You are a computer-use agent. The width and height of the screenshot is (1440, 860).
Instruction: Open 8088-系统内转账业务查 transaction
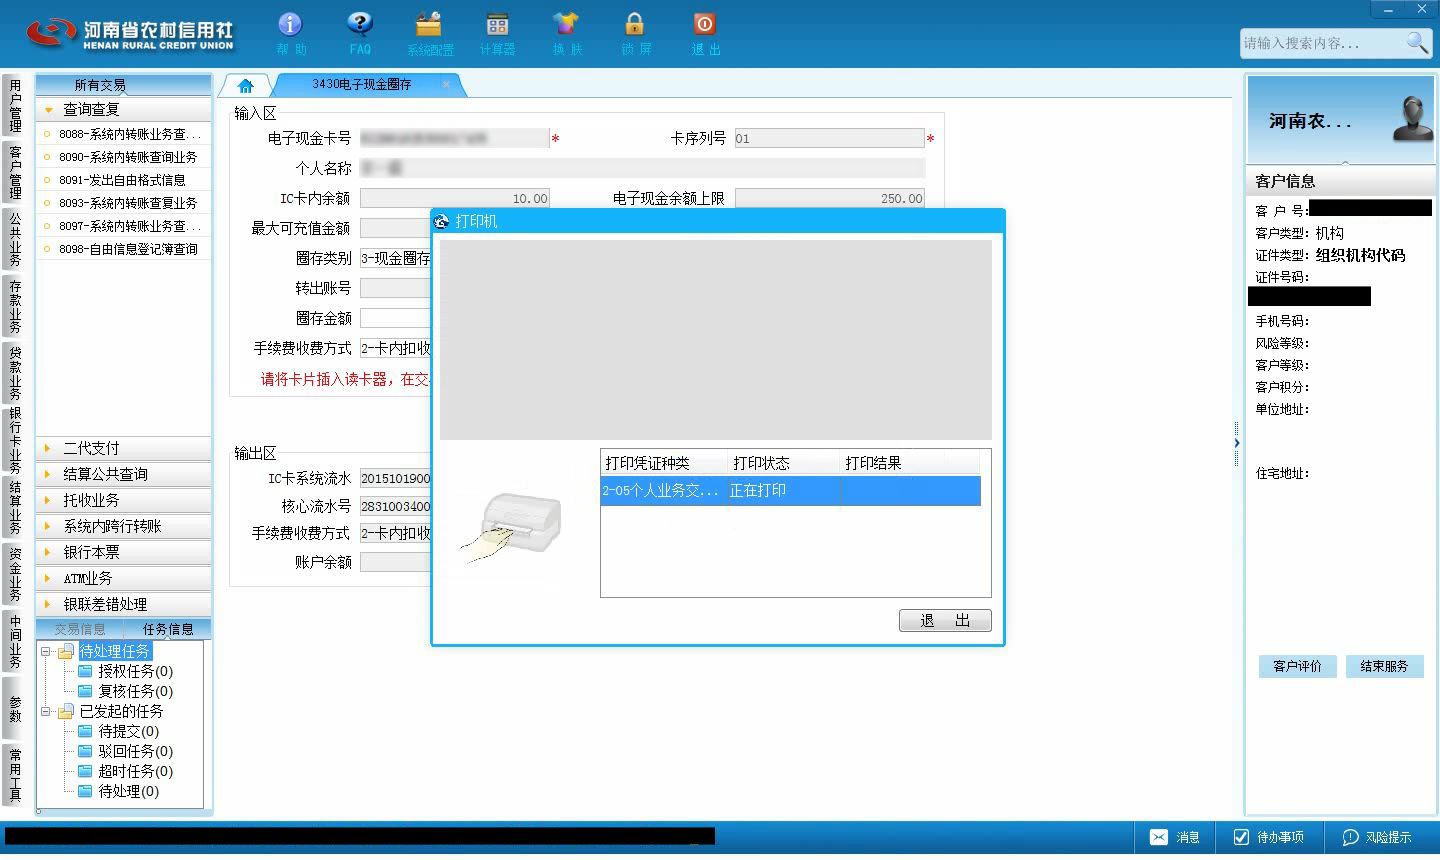[124, 134]
